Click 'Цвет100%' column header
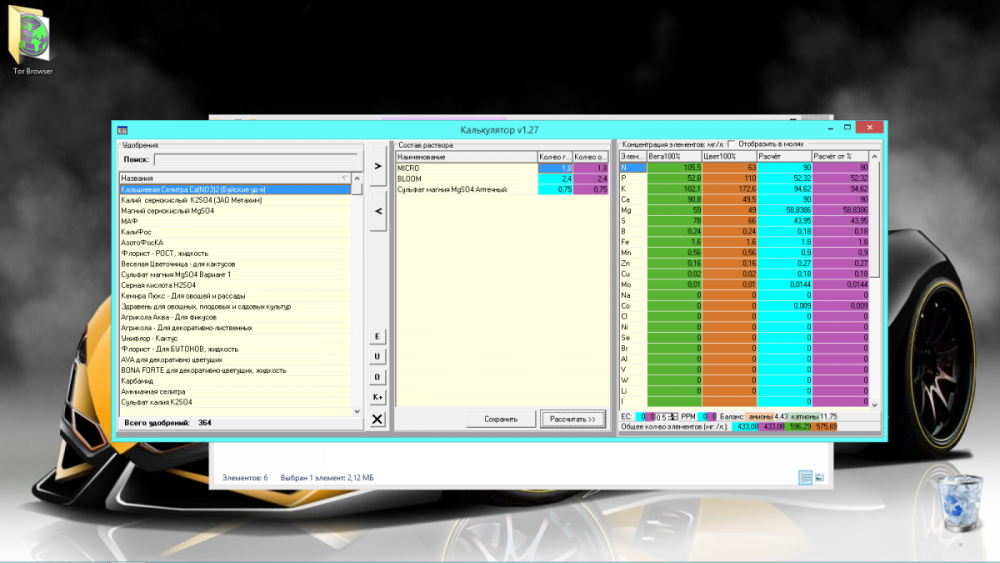This screenshot has height=563, width=1000. pos(729,156)
